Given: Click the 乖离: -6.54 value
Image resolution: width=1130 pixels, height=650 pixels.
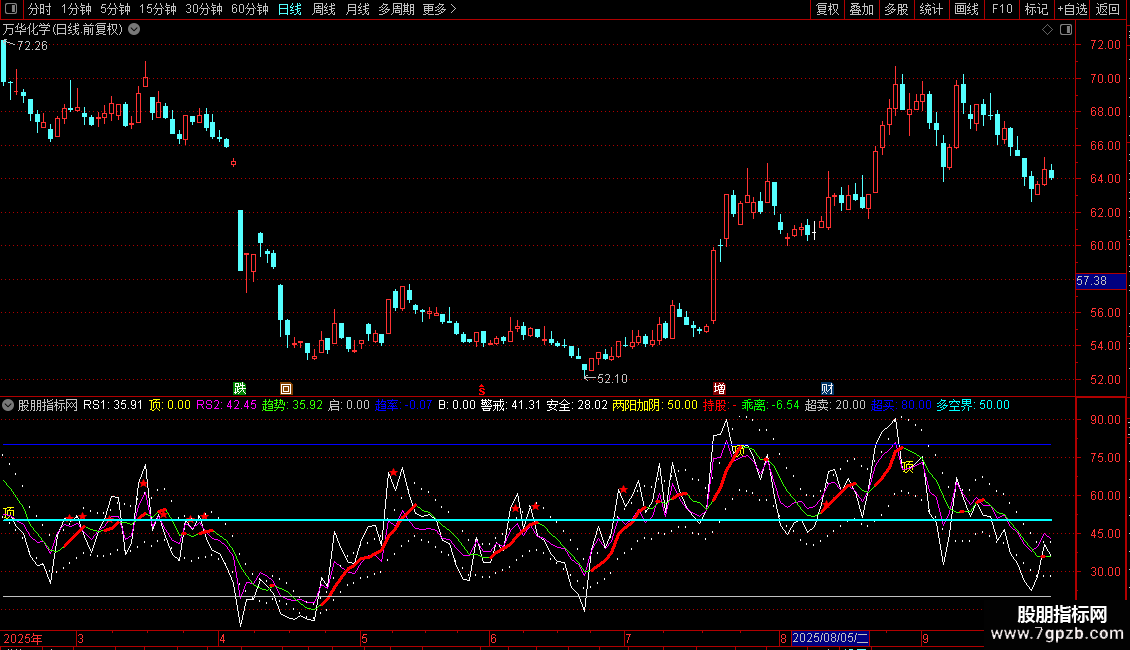Looking at the screenshot, I should (x=770, y=406).
